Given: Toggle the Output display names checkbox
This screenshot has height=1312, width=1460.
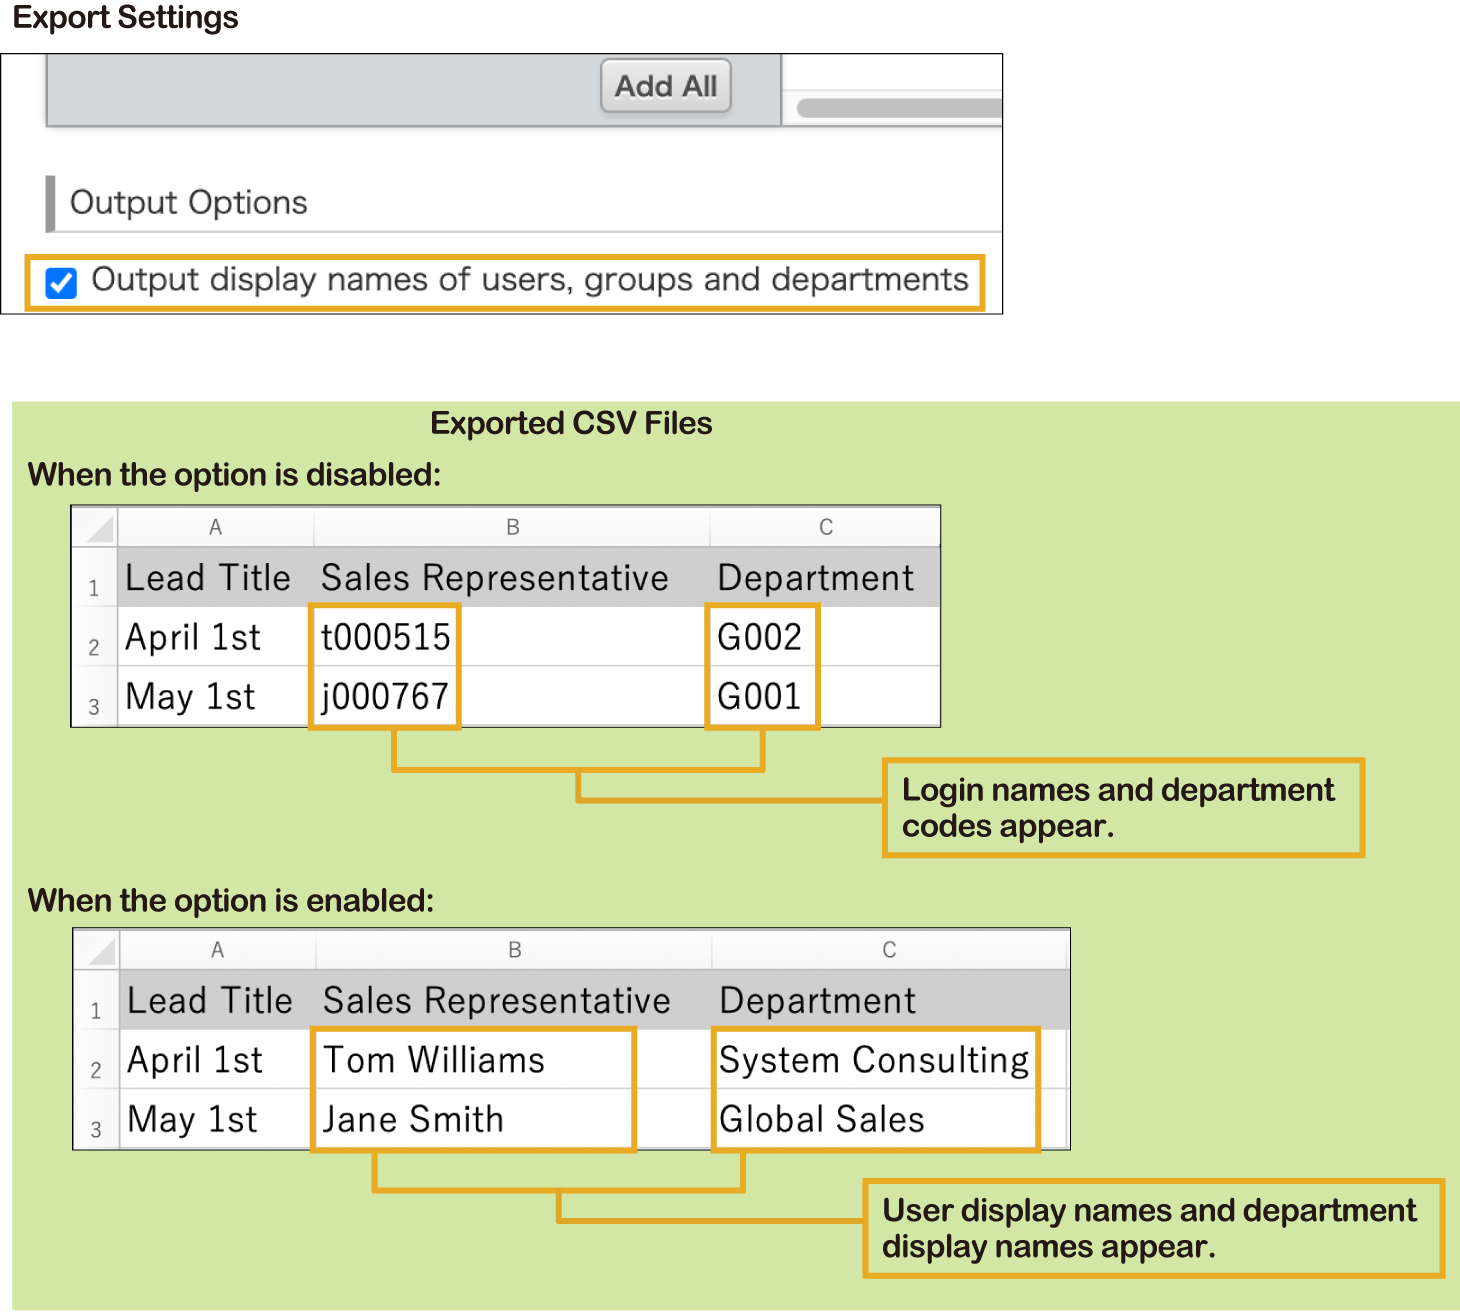Looking at the screenshot, I should point(61,283).
